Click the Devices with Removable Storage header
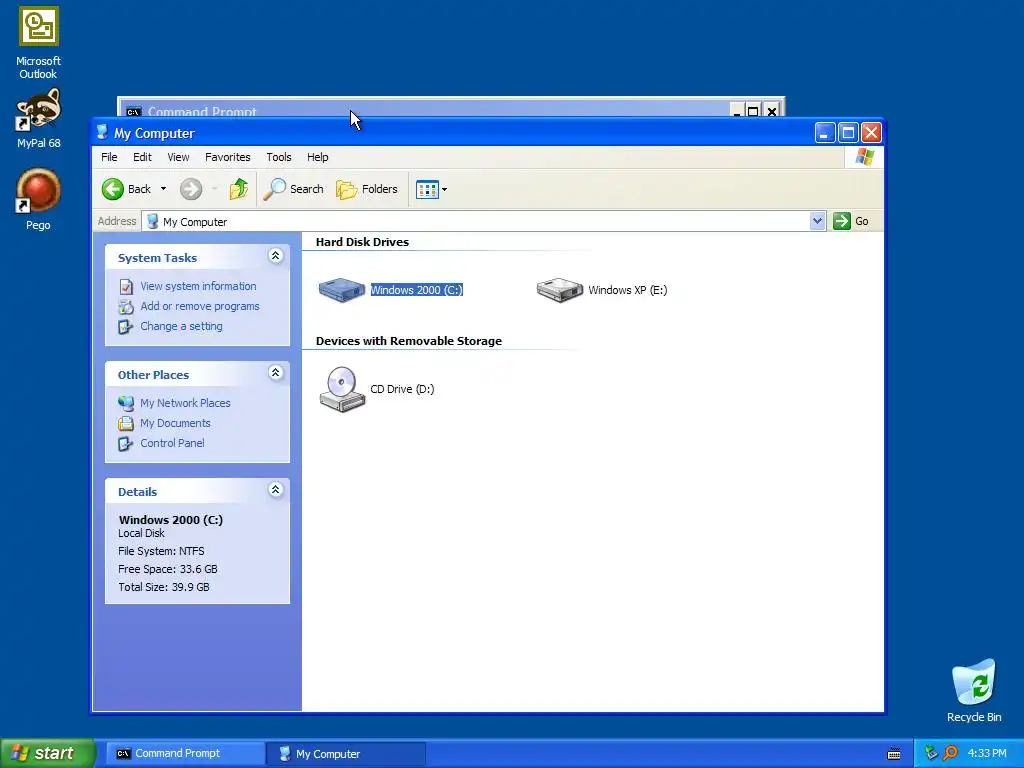This screenshot has width=1024, height=768. (x=409, y=342)
